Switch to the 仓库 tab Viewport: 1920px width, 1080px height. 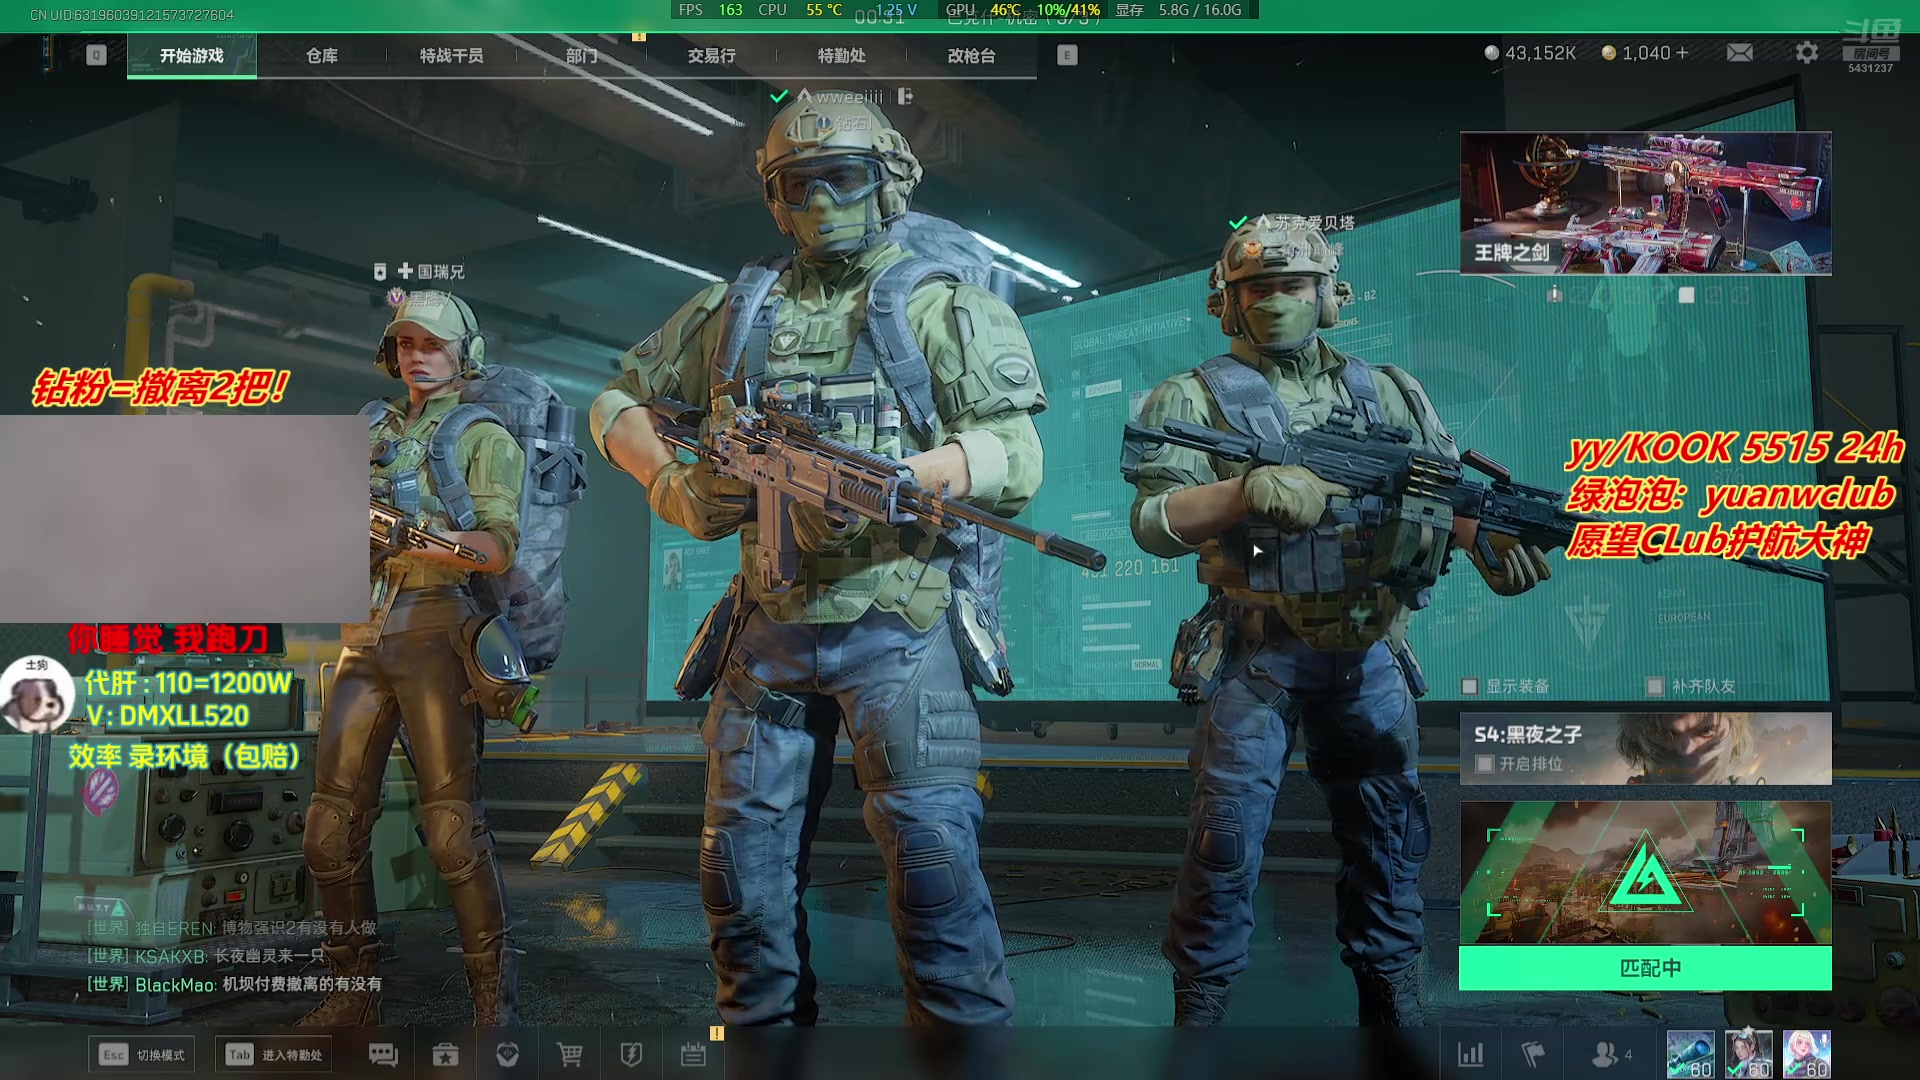(x=322, y=56)
